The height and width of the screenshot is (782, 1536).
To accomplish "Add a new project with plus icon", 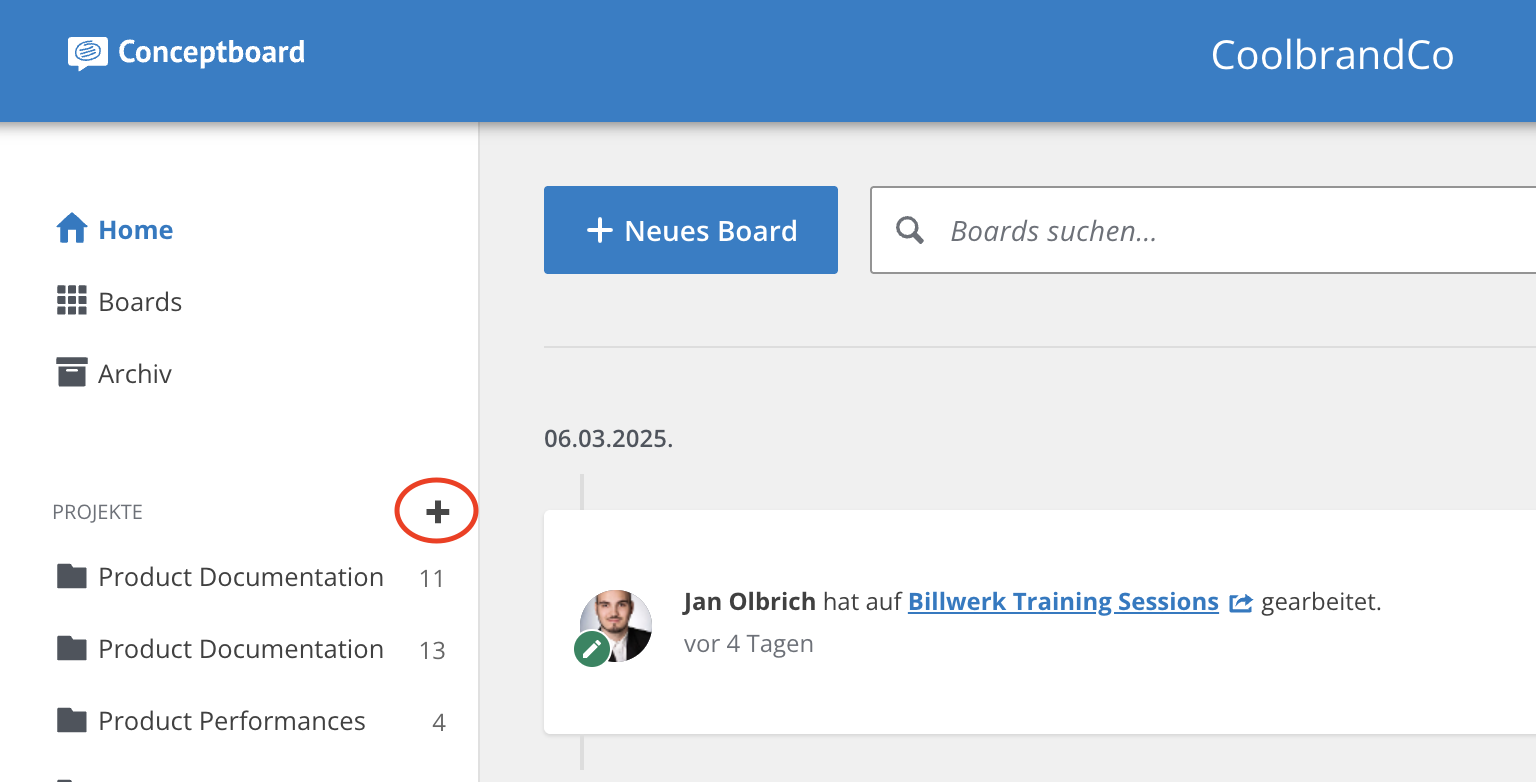I will (x=438, y=512).
